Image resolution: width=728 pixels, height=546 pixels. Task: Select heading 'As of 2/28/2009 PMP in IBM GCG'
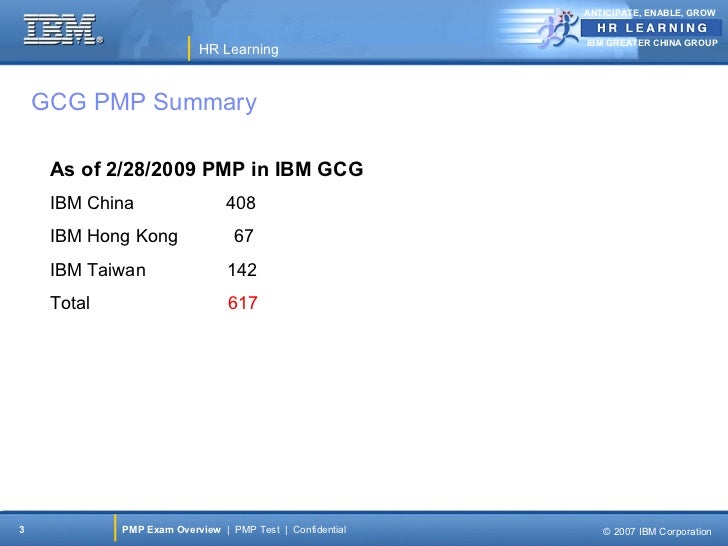pyautogui.click(x=207, y=169)
